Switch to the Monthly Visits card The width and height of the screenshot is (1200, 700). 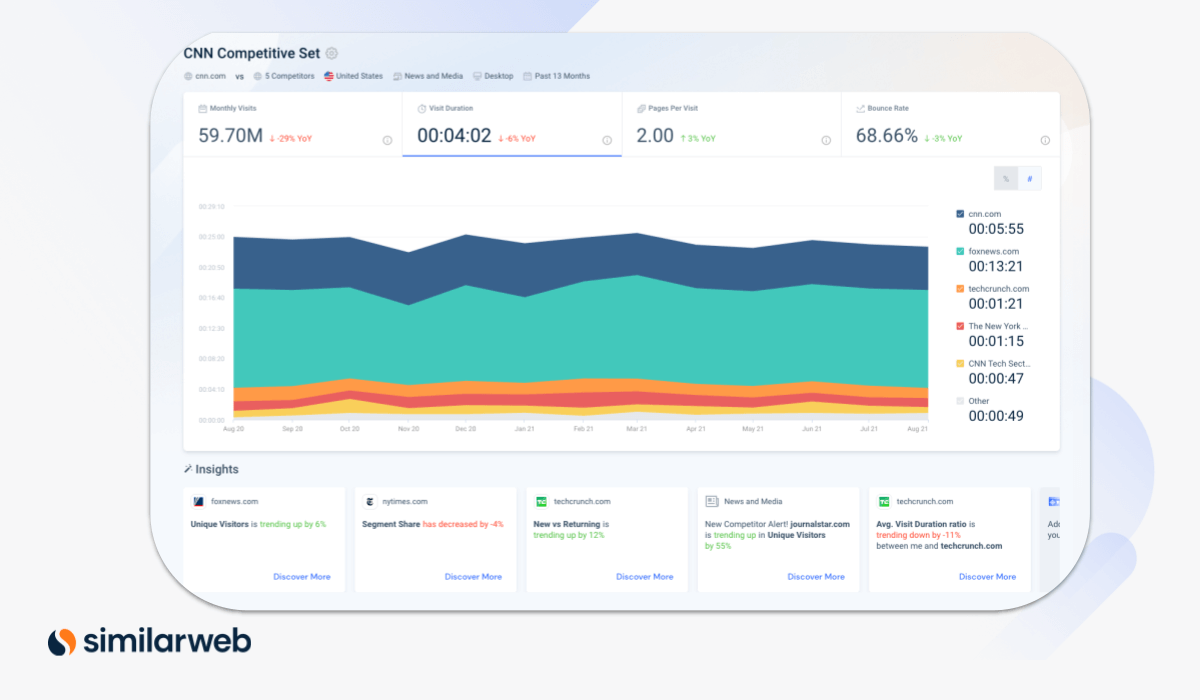coord(290,125)
